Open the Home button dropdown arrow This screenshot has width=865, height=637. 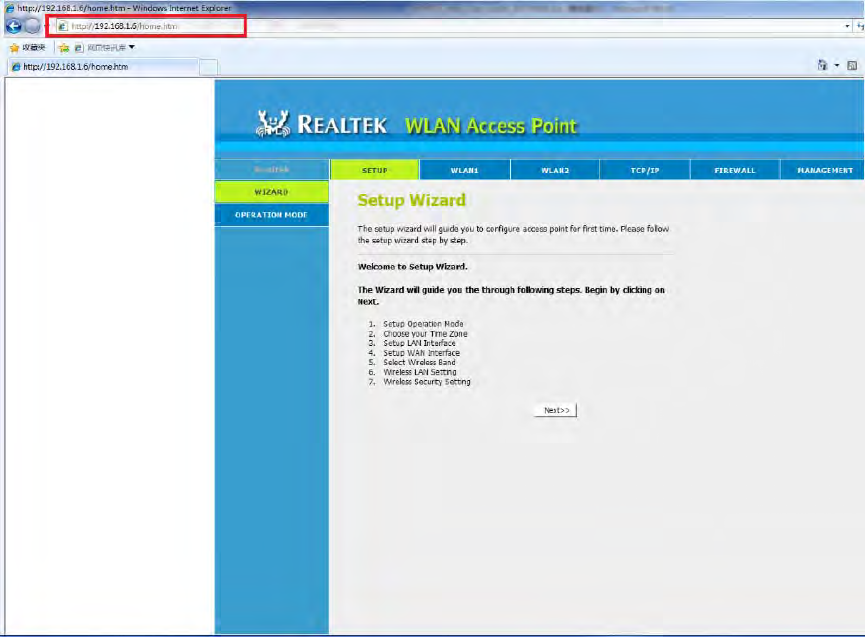tap(836, 65)
